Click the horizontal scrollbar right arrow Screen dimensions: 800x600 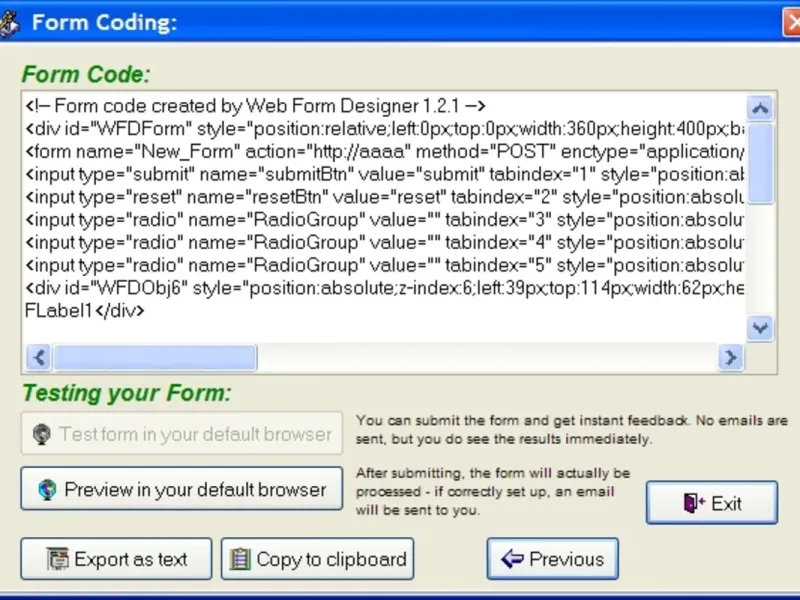click(731, 358)
